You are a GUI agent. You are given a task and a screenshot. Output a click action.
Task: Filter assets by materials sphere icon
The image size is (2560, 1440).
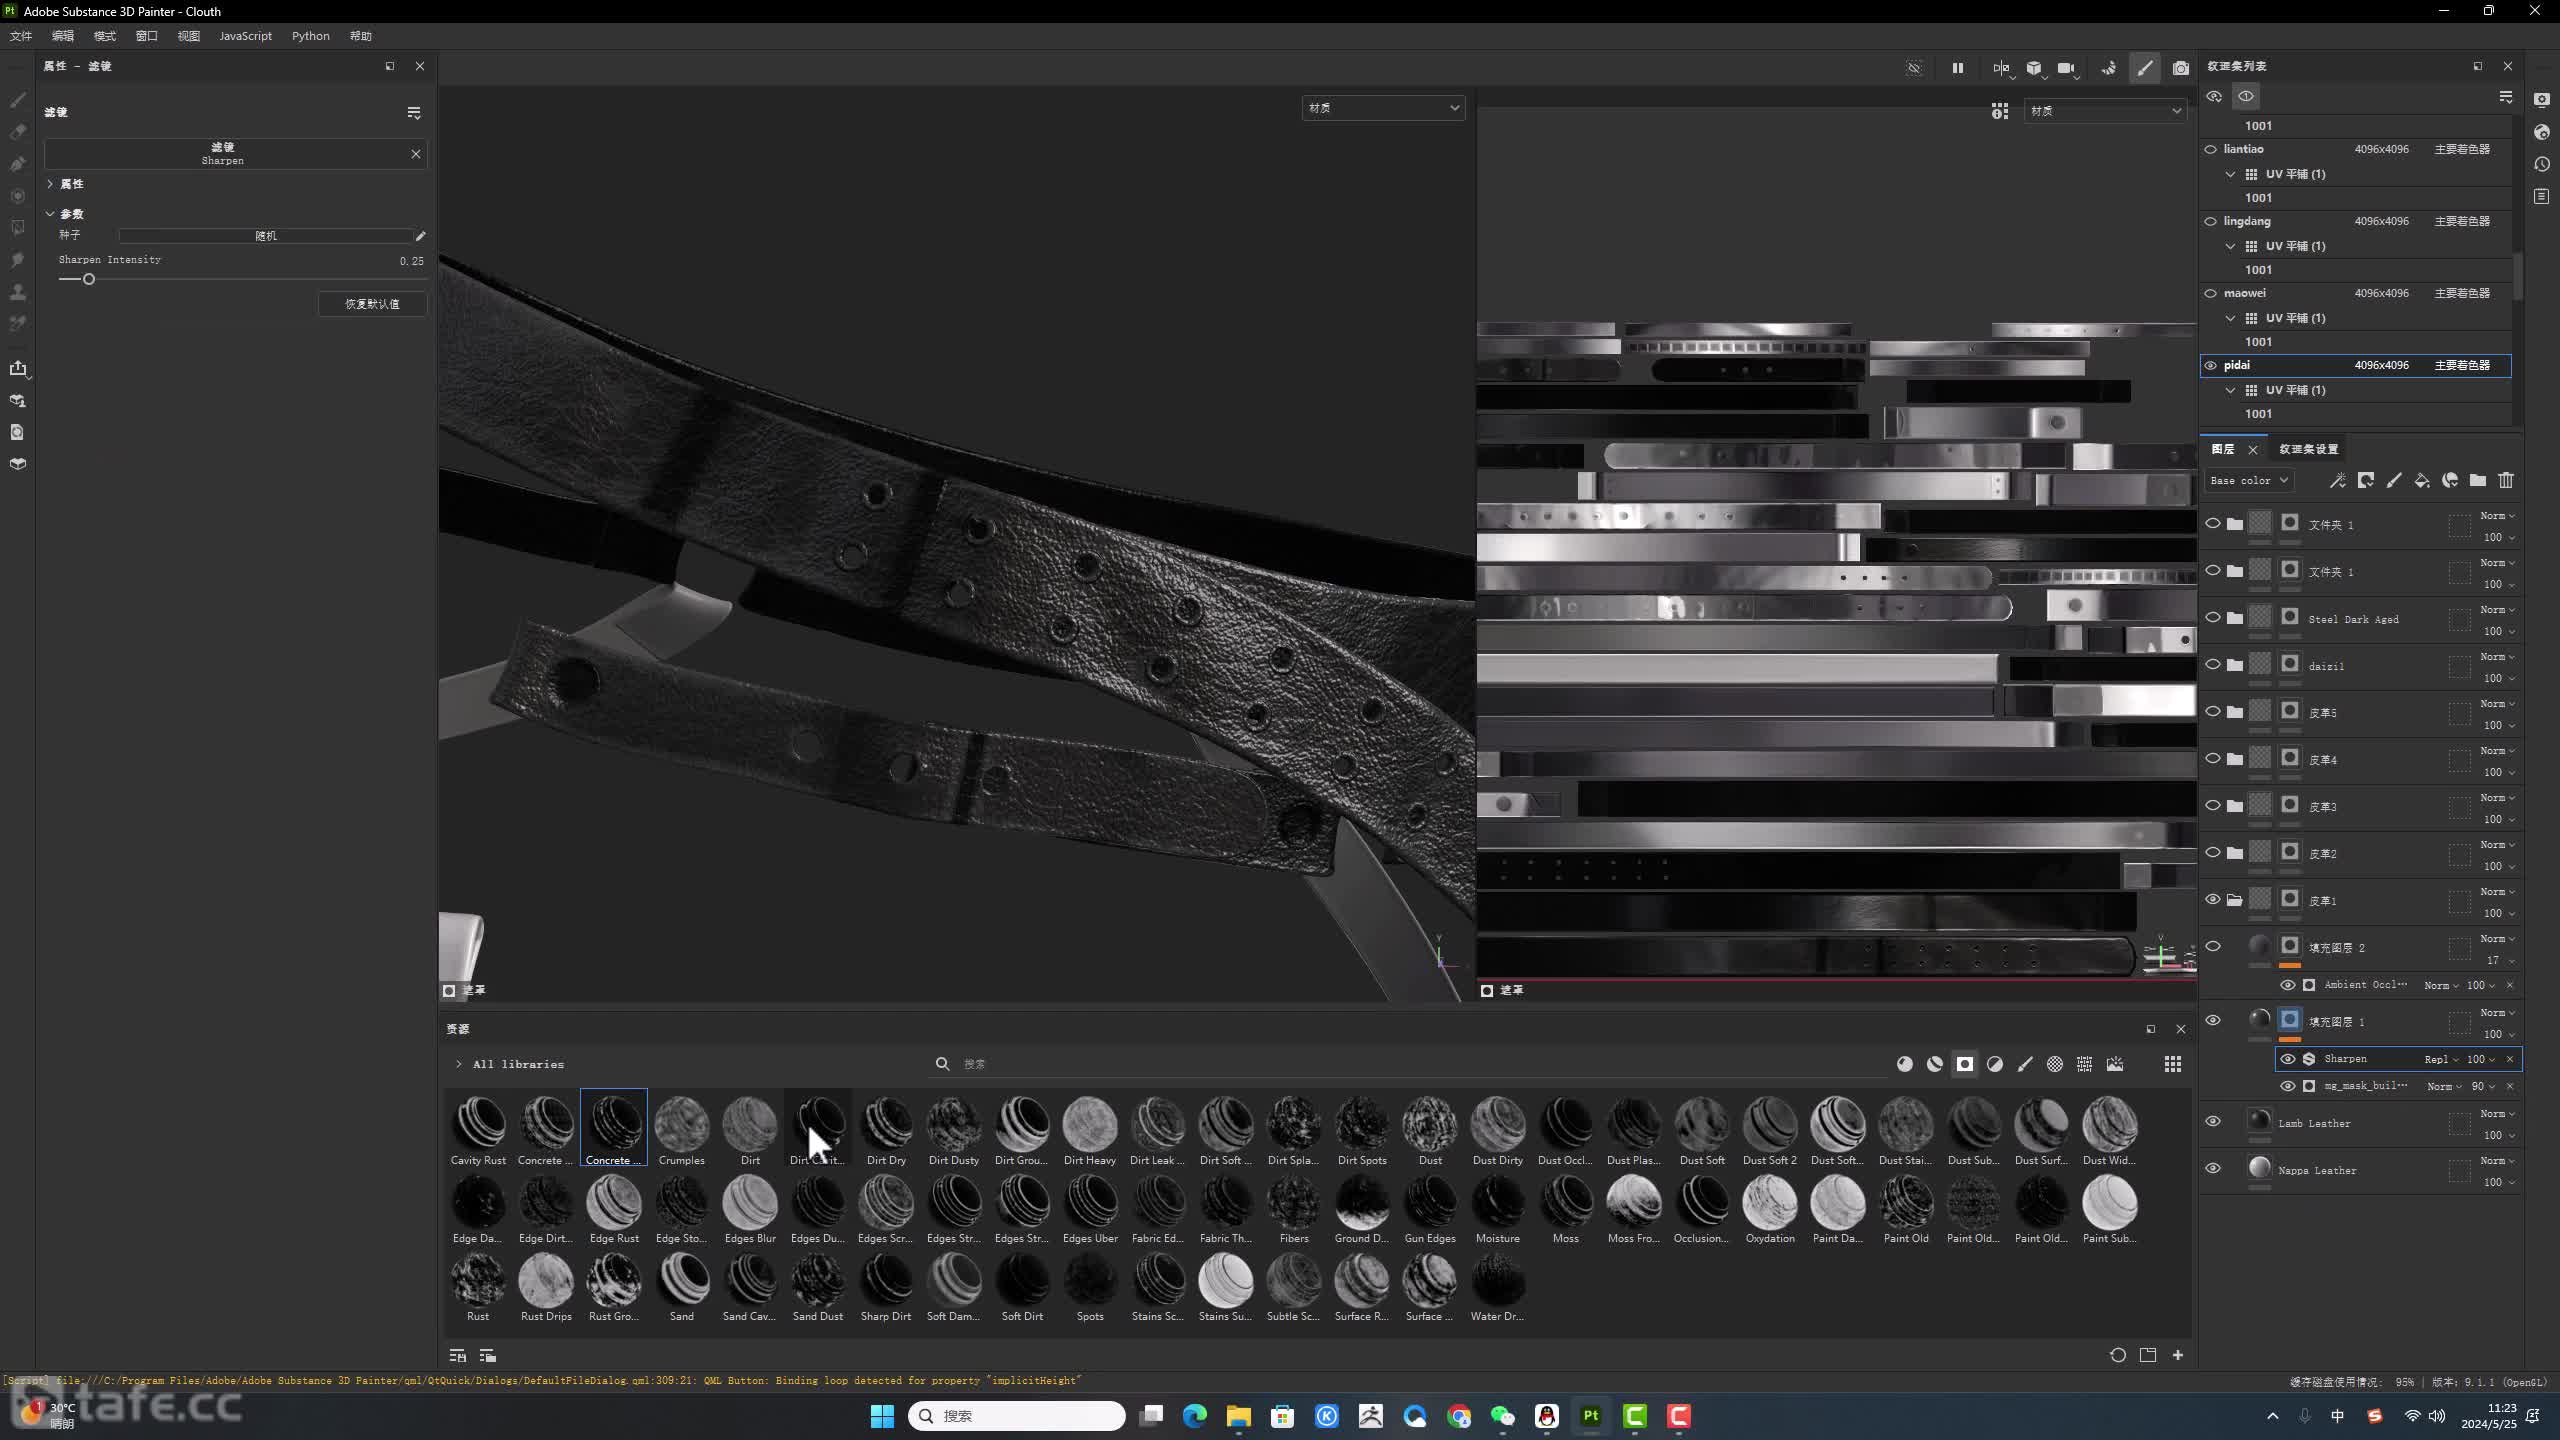pyautogui.click(x=1904, y=1064)
